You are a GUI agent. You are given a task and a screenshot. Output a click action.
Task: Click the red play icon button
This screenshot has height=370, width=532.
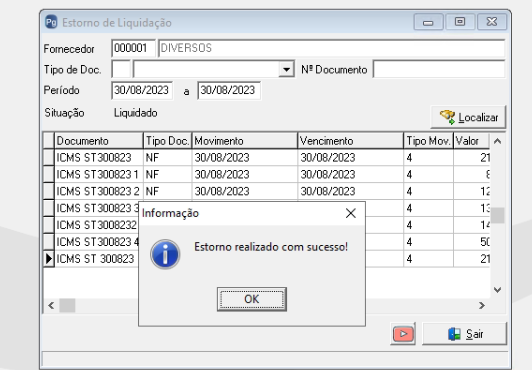point(403,334)
